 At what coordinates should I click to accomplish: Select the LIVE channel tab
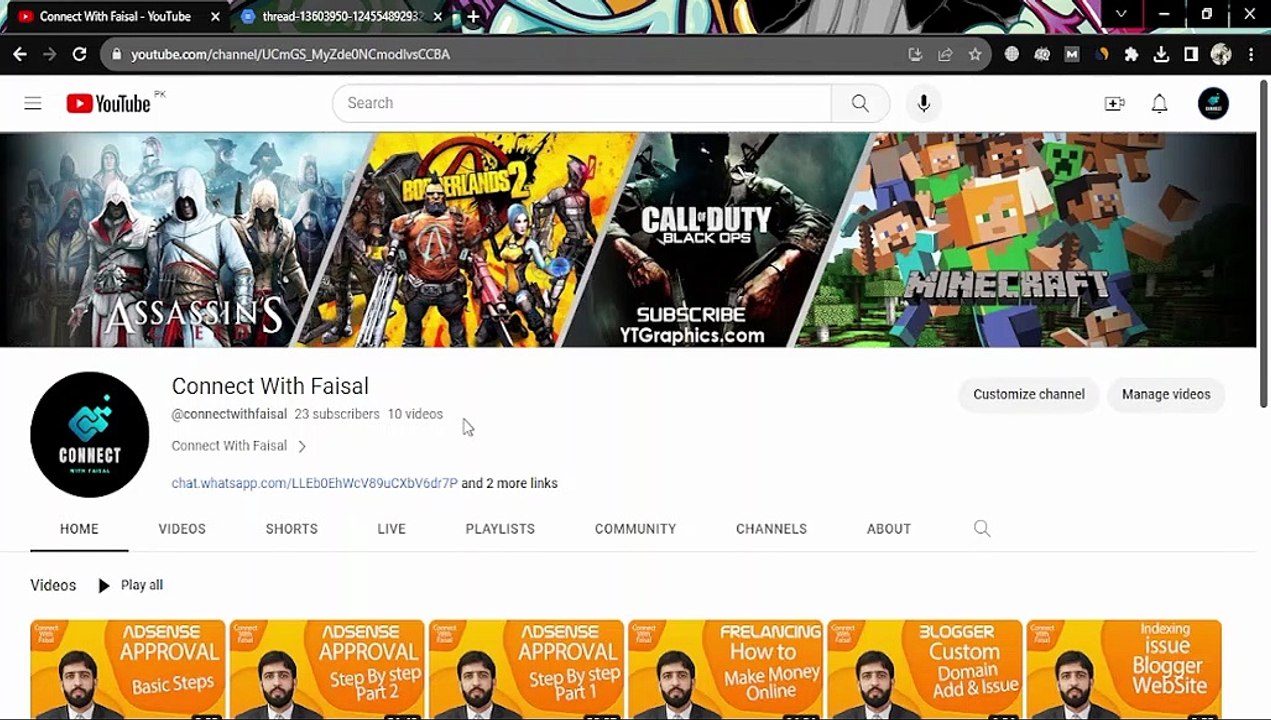point(391,529)
